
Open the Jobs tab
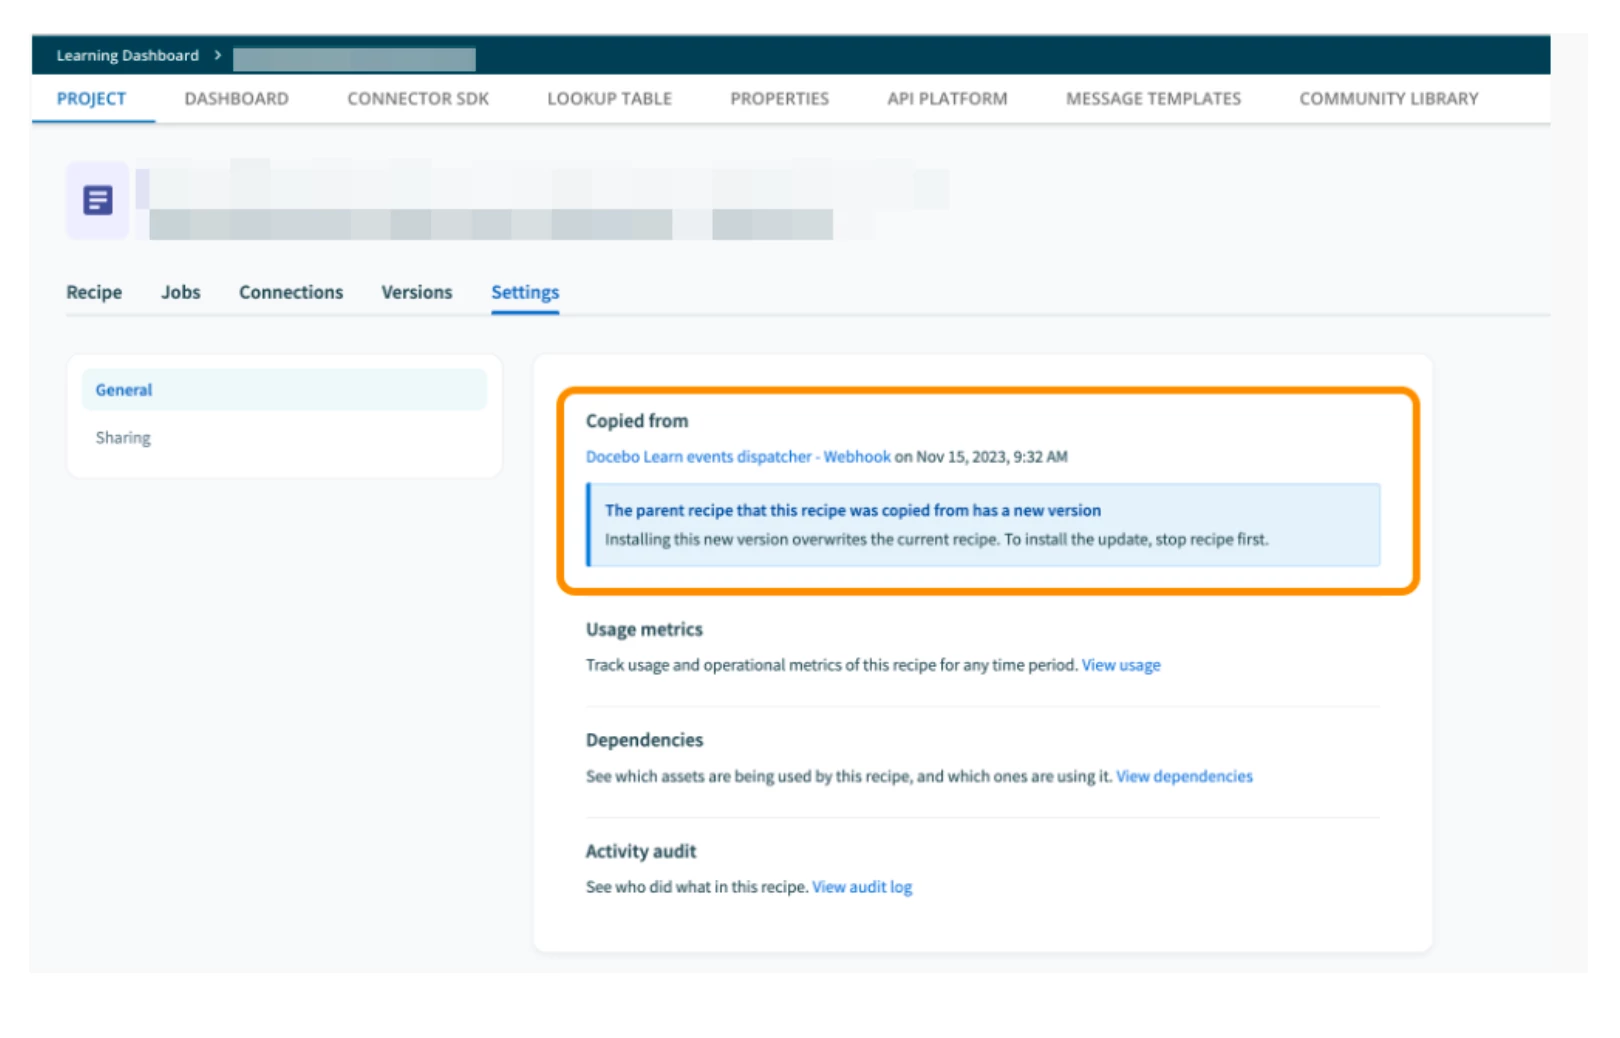(181, 292)
